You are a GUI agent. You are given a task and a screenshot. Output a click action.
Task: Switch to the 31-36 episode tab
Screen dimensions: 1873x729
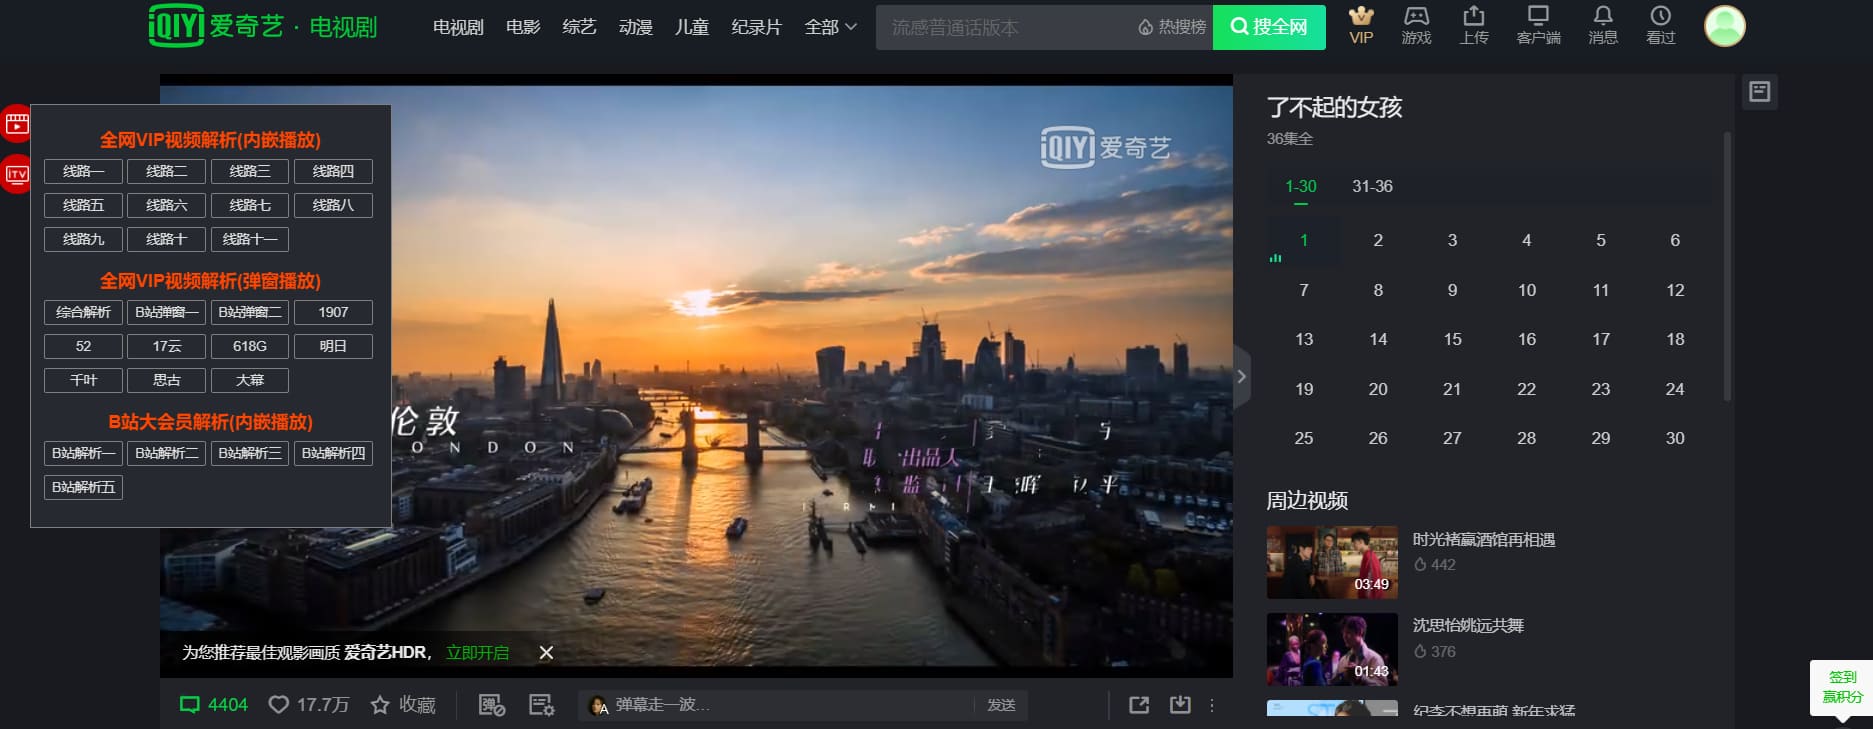point(1372,187)
